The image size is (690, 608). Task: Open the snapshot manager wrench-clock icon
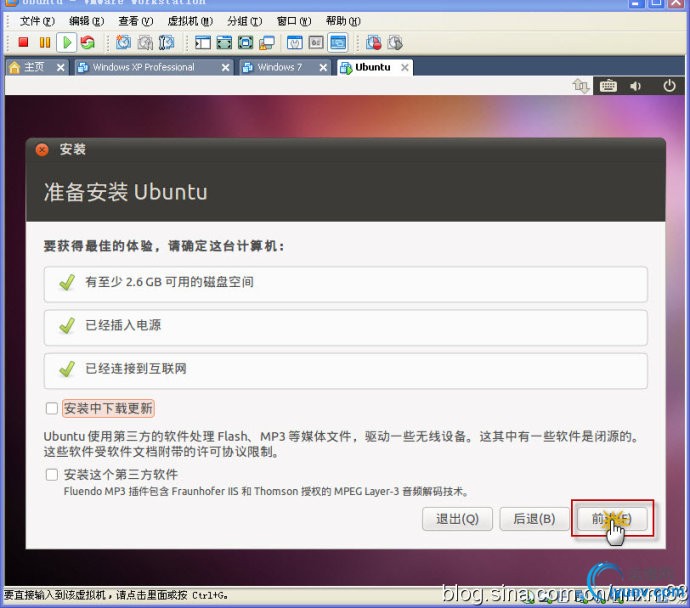coord(166,42)
